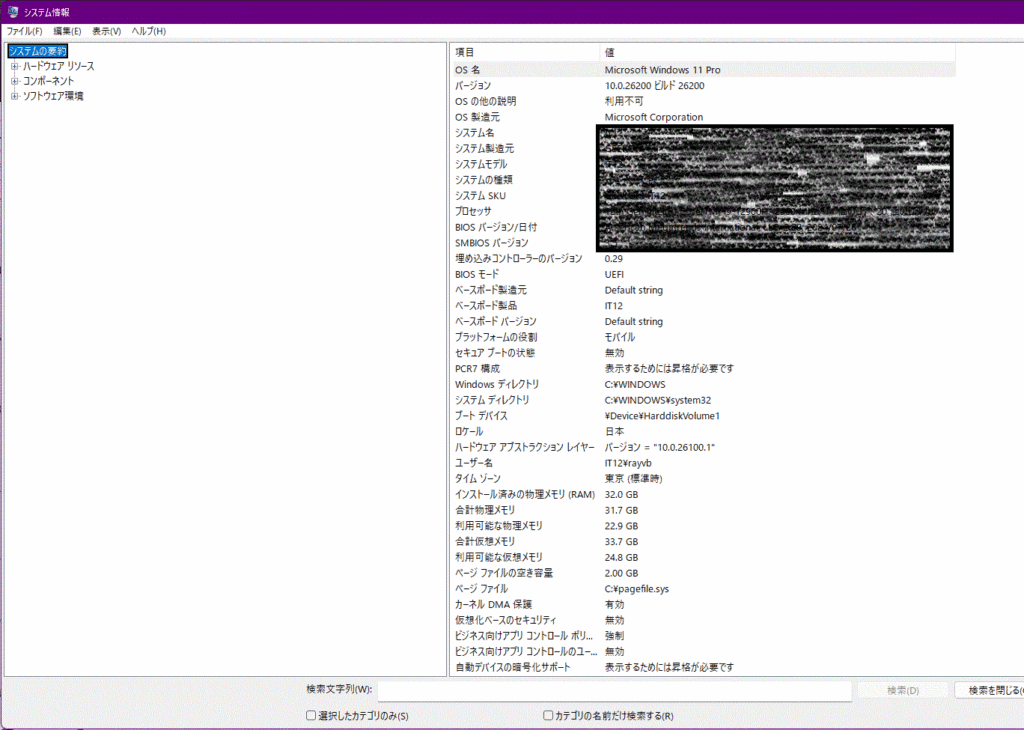Image resolution: width=1024 pixels, height=730 pixels.
Task: Select ソフトウェア環境 tree label
Action: click(53, 96)
